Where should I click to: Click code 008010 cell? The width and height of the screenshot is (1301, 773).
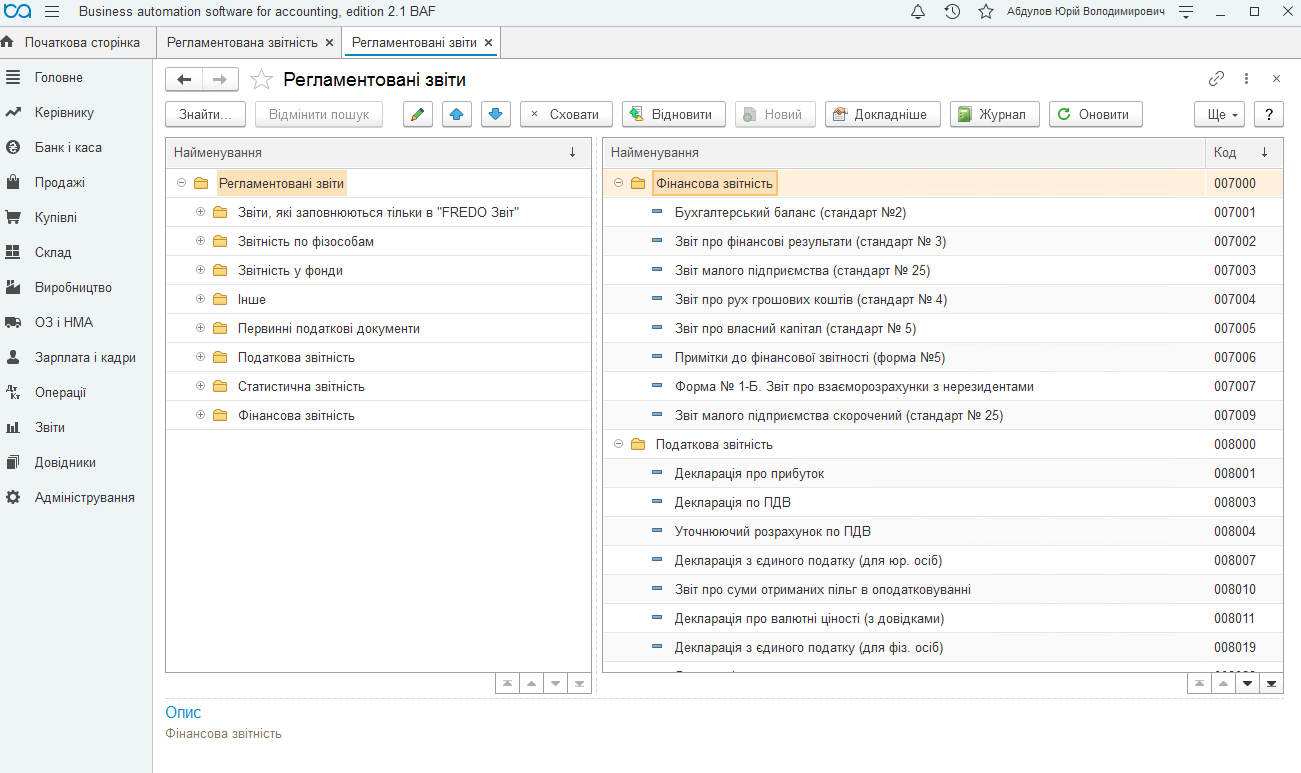point(1244,589)
